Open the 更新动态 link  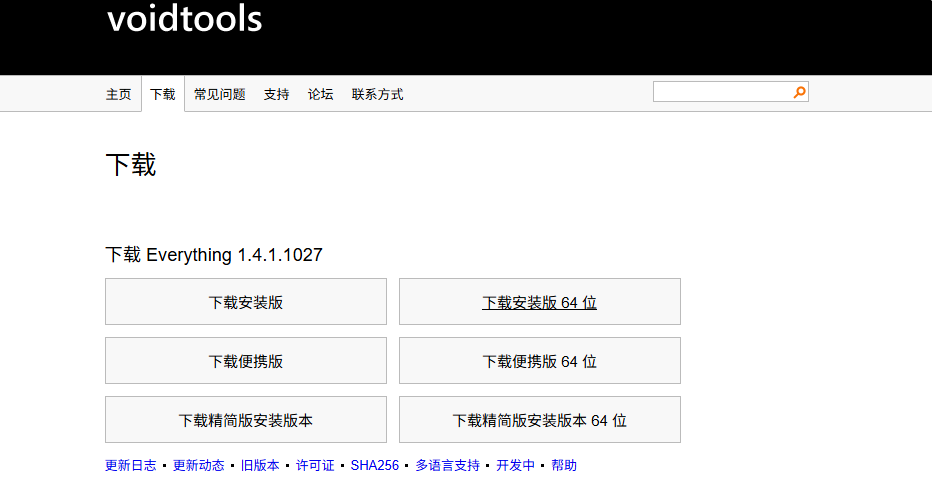199,465
